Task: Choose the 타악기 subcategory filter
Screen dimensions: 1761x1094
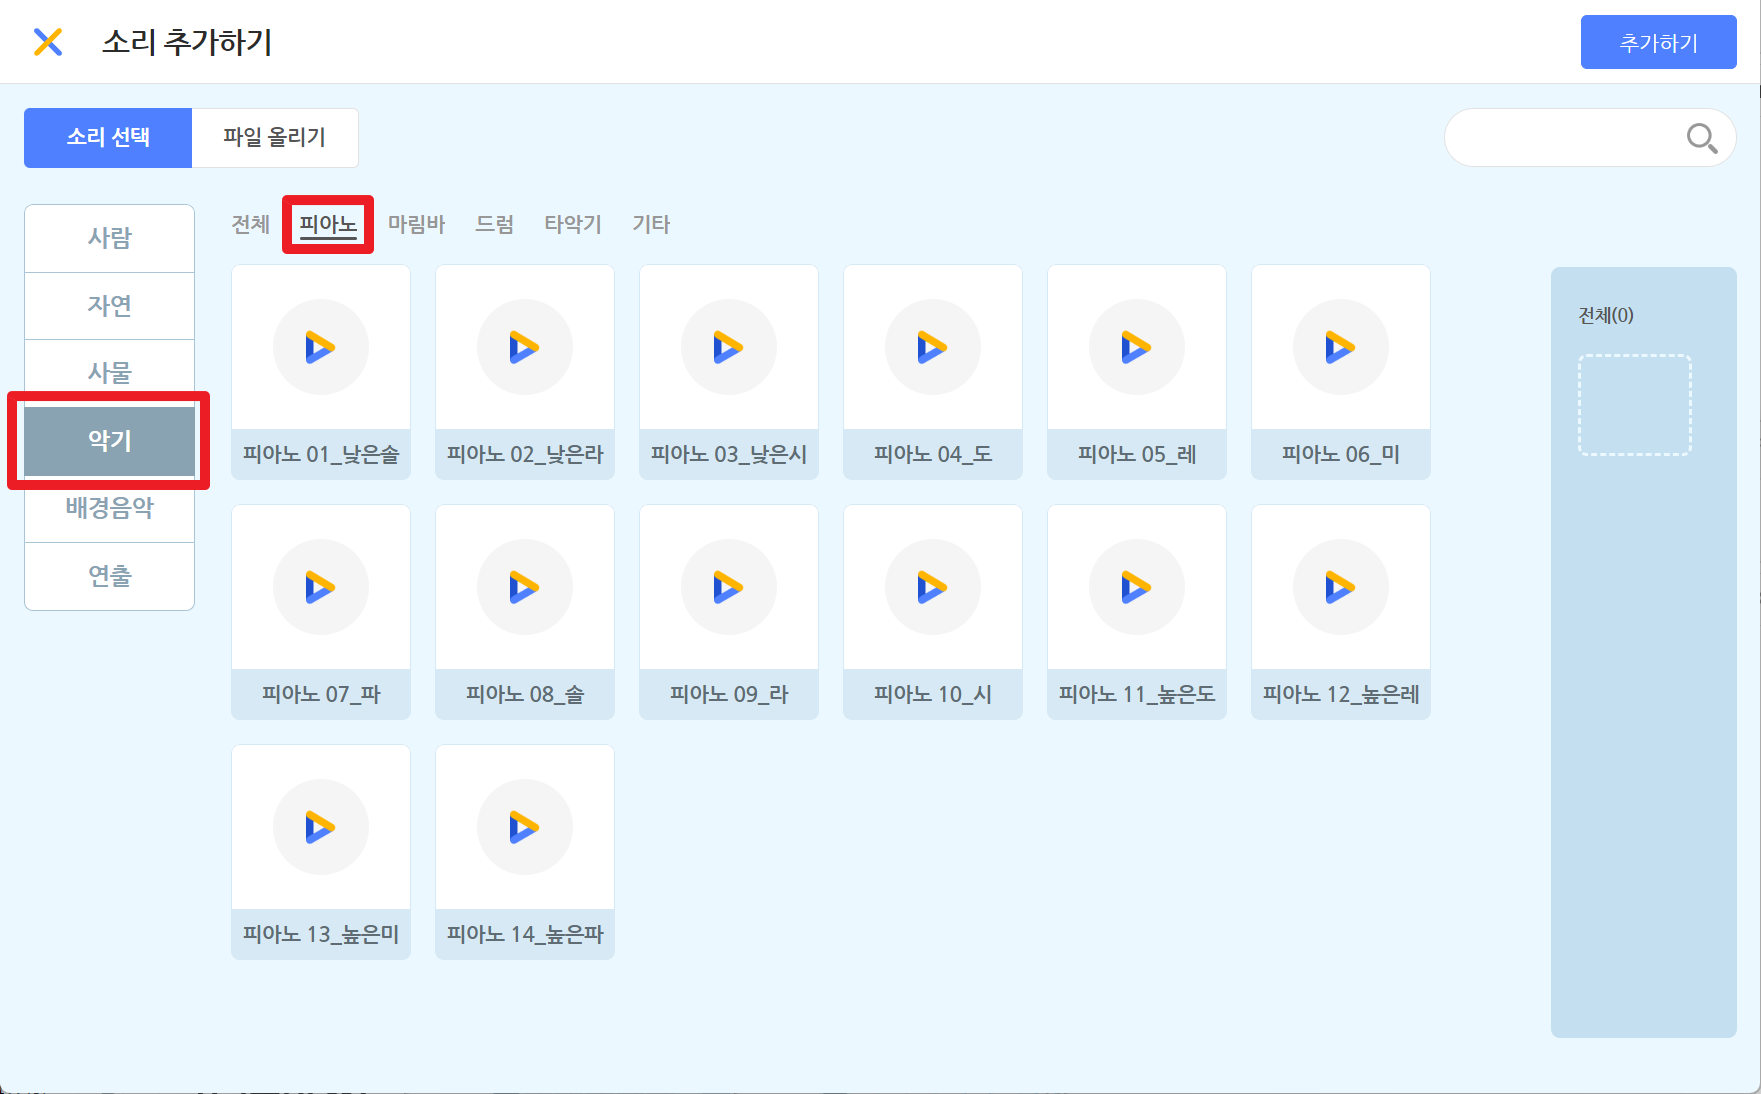Action: pyautogui.click(x=573, y=224)
